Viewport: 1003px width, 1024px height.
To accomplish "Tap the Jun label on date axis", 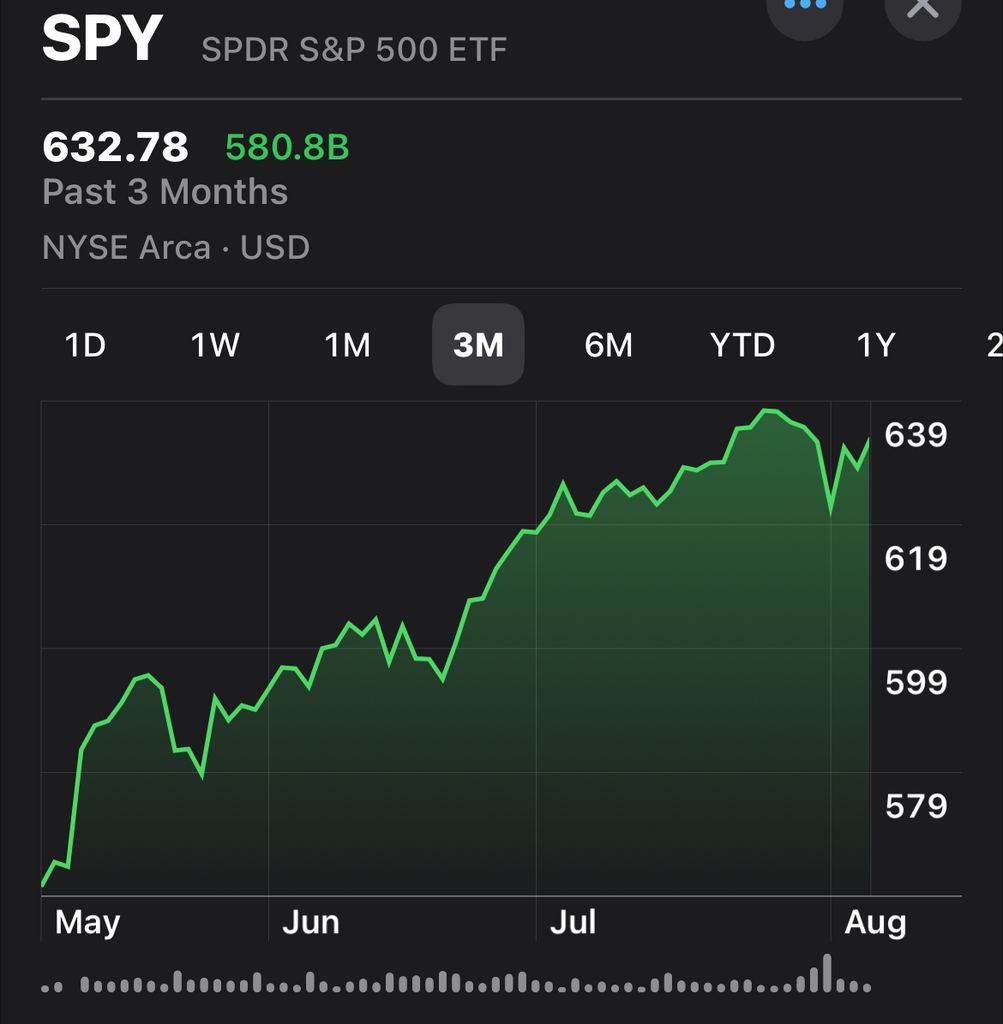I will pyautogui.click(x=310, y=922).
